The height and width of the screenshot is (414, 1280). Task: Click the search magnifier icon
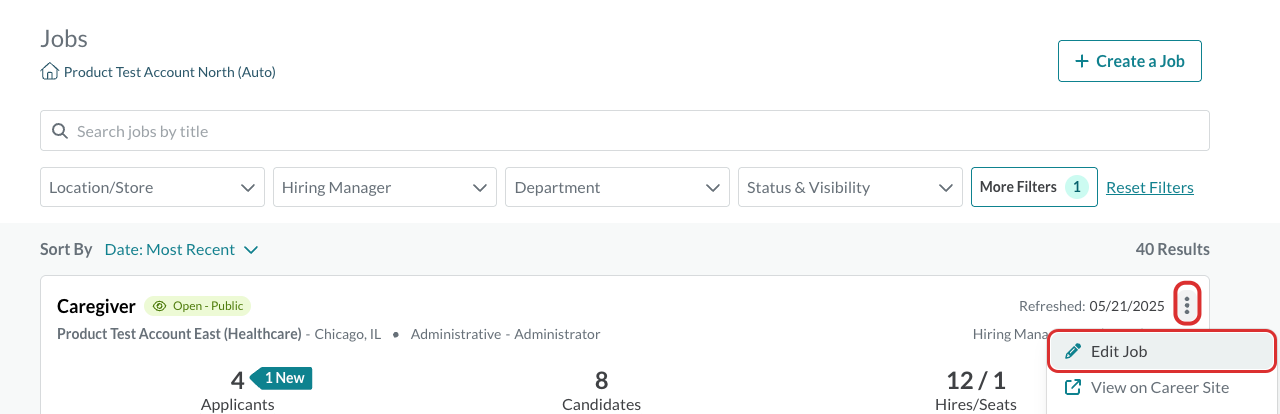pyautogui.click(x=59, y=131)
